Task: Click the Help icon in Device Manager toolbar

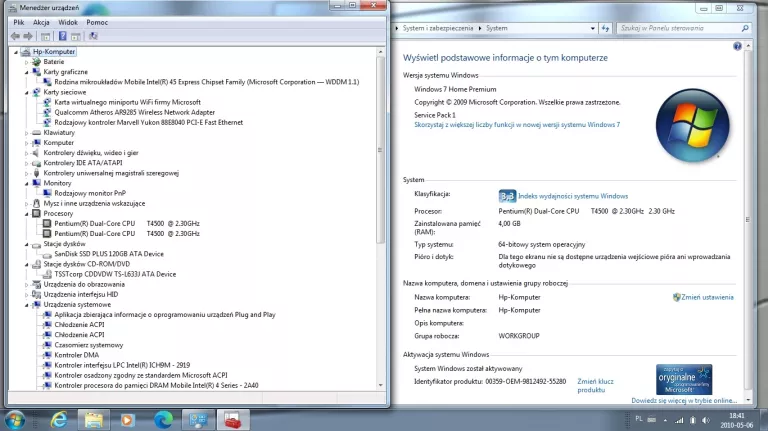Action: pyautogui.click(x=61, y=36)
